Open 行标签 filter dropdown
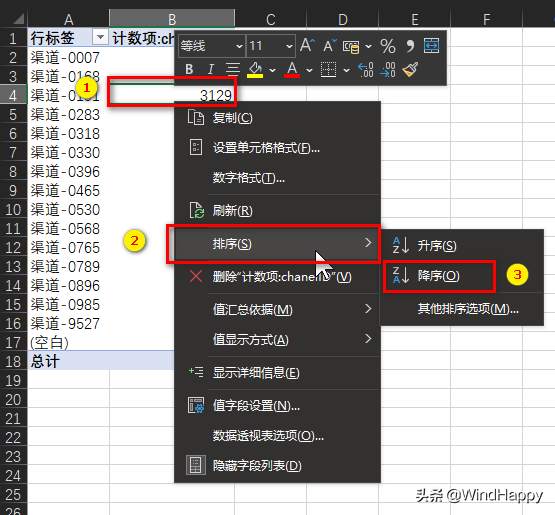 (100, 36)
